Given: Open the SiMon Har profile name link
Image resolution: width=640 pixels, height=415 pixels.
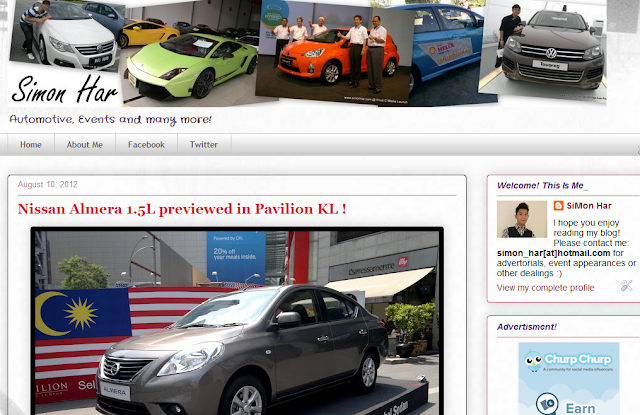Looking at the screenshot, I should [x=589, y=206].
